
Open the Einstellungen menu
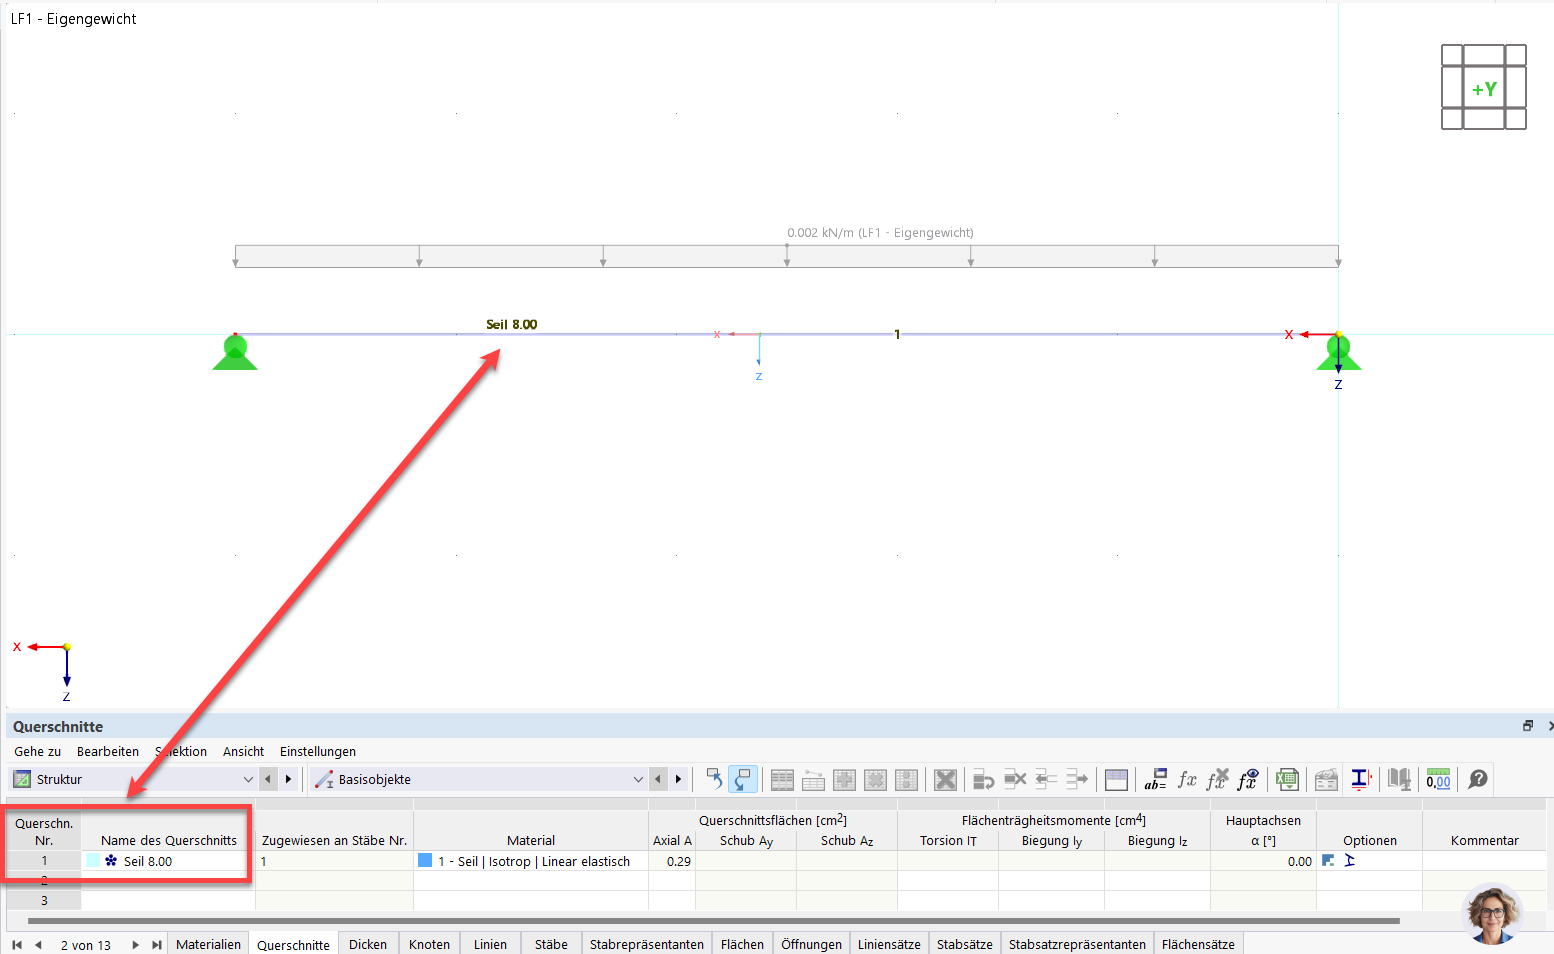(x=317, y=751)
